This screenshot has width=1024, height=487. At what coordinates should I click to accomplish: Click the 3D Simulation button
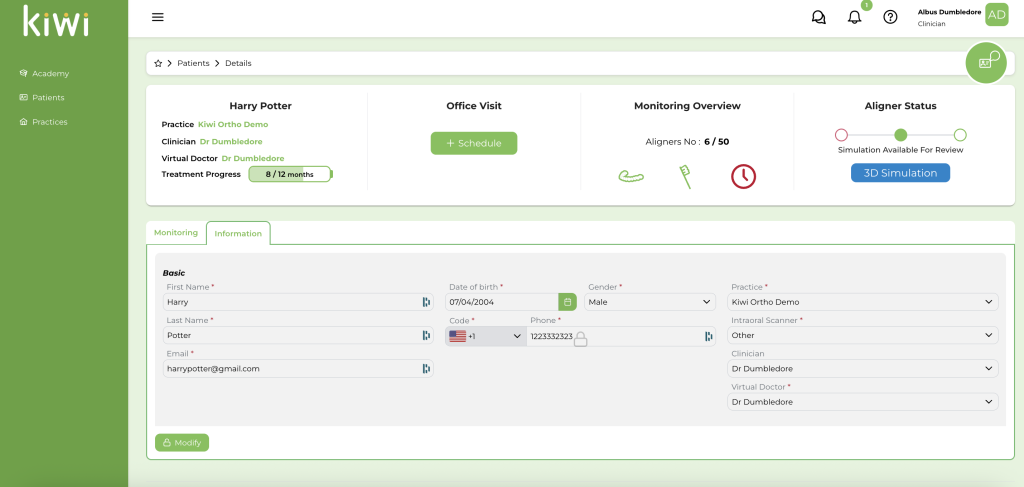[x=900, y=173]
